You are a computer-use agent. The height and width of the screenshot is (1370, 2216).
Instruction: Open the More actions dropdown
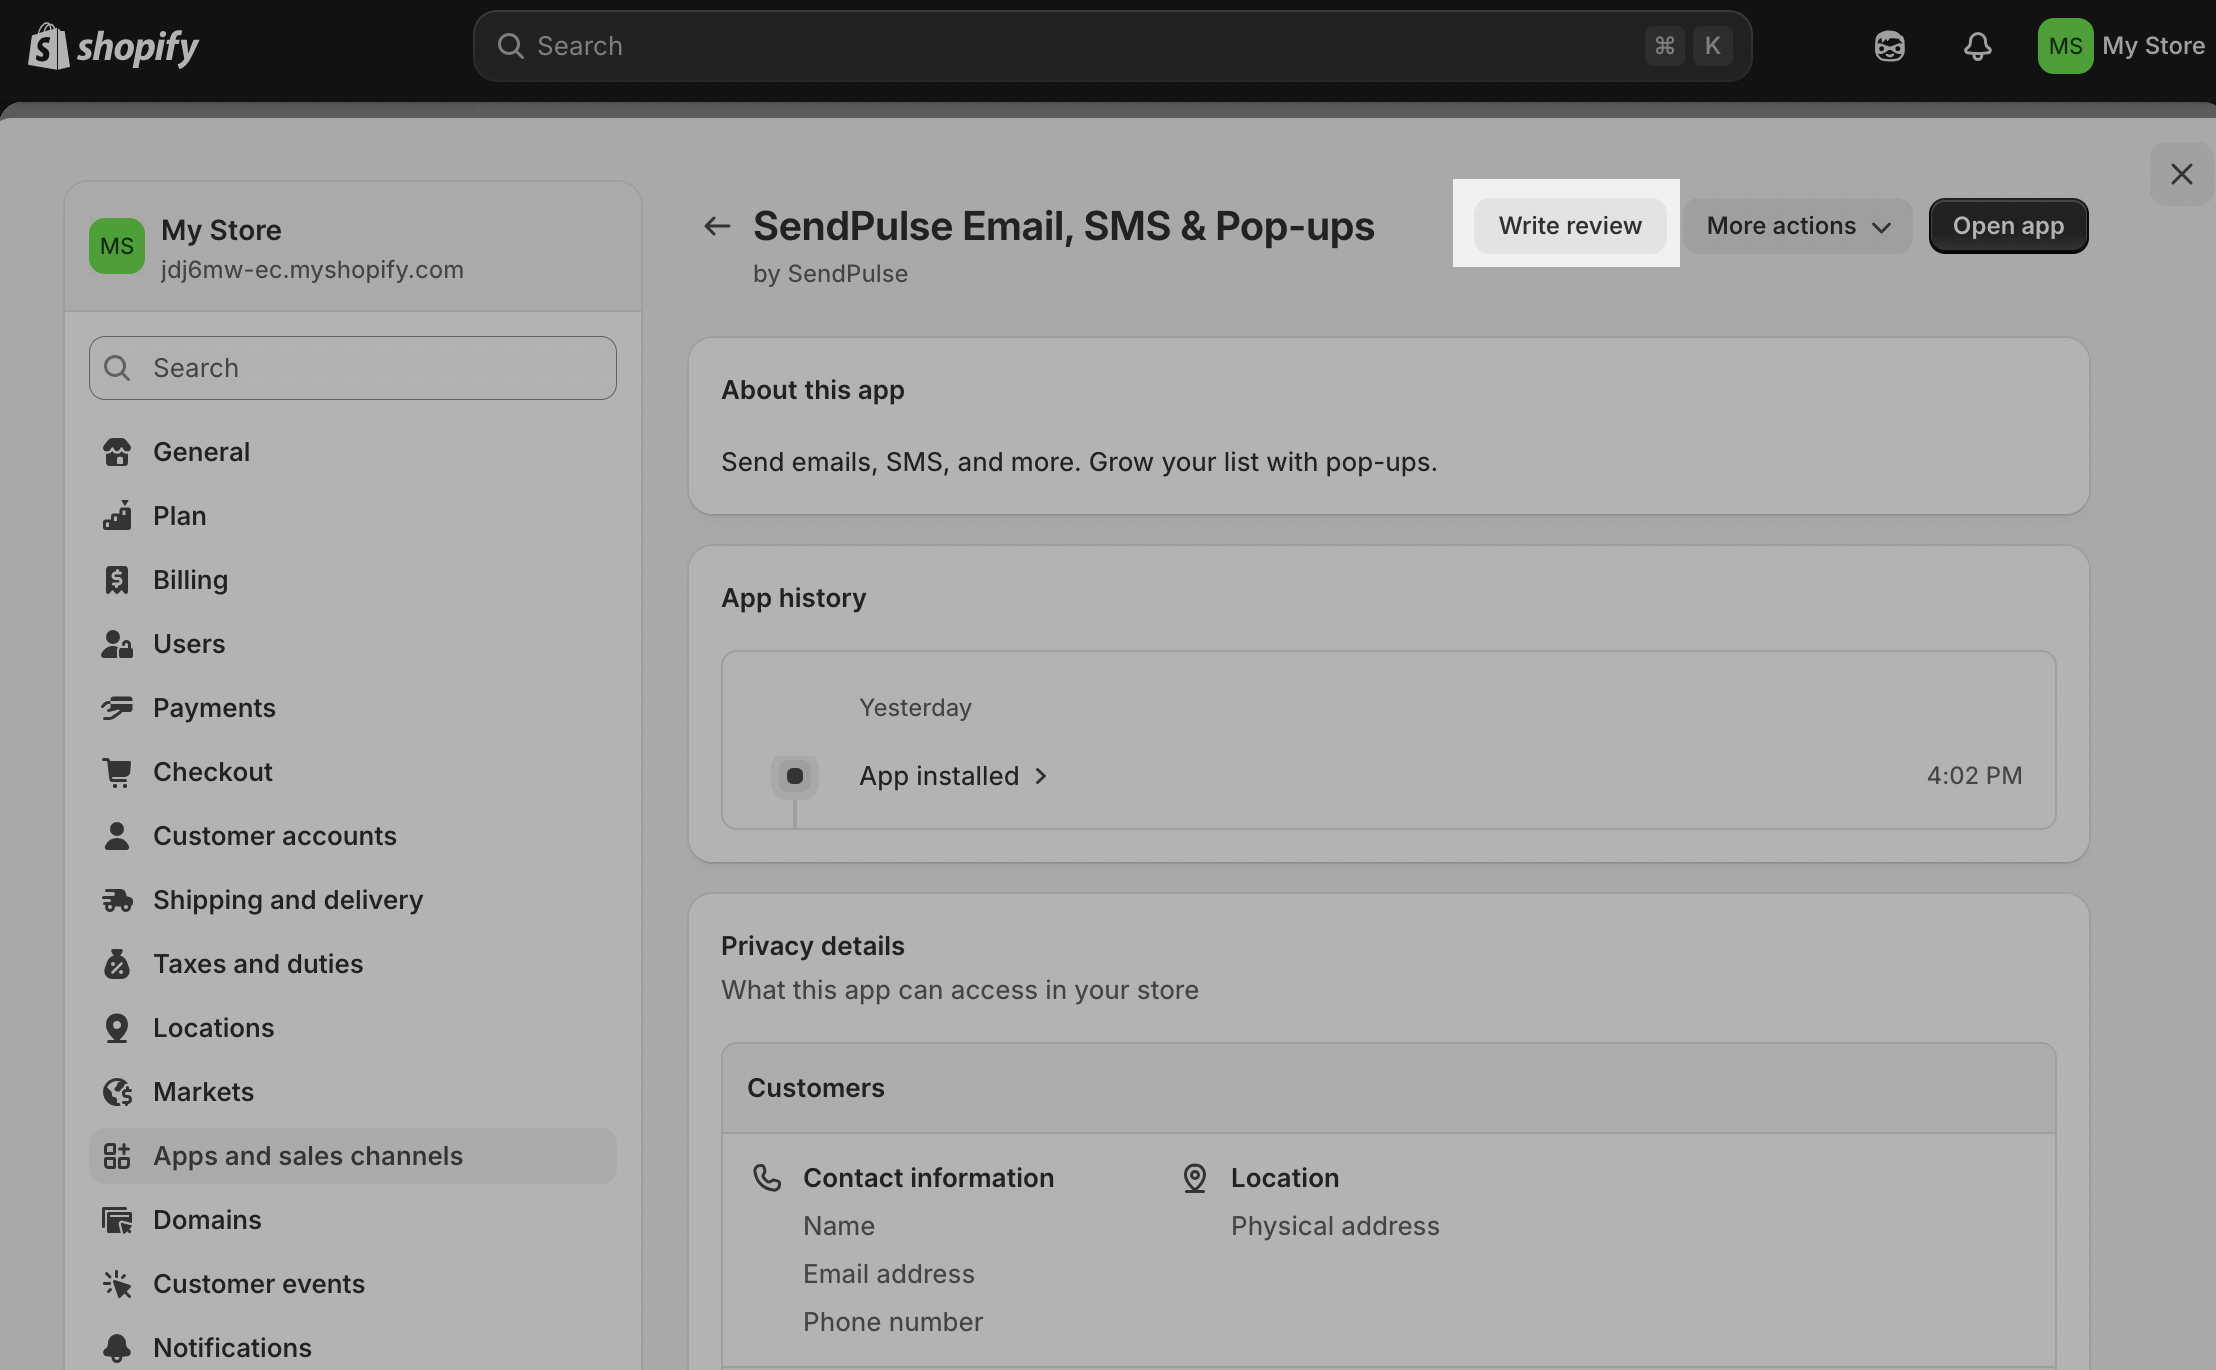(1798, 226)
